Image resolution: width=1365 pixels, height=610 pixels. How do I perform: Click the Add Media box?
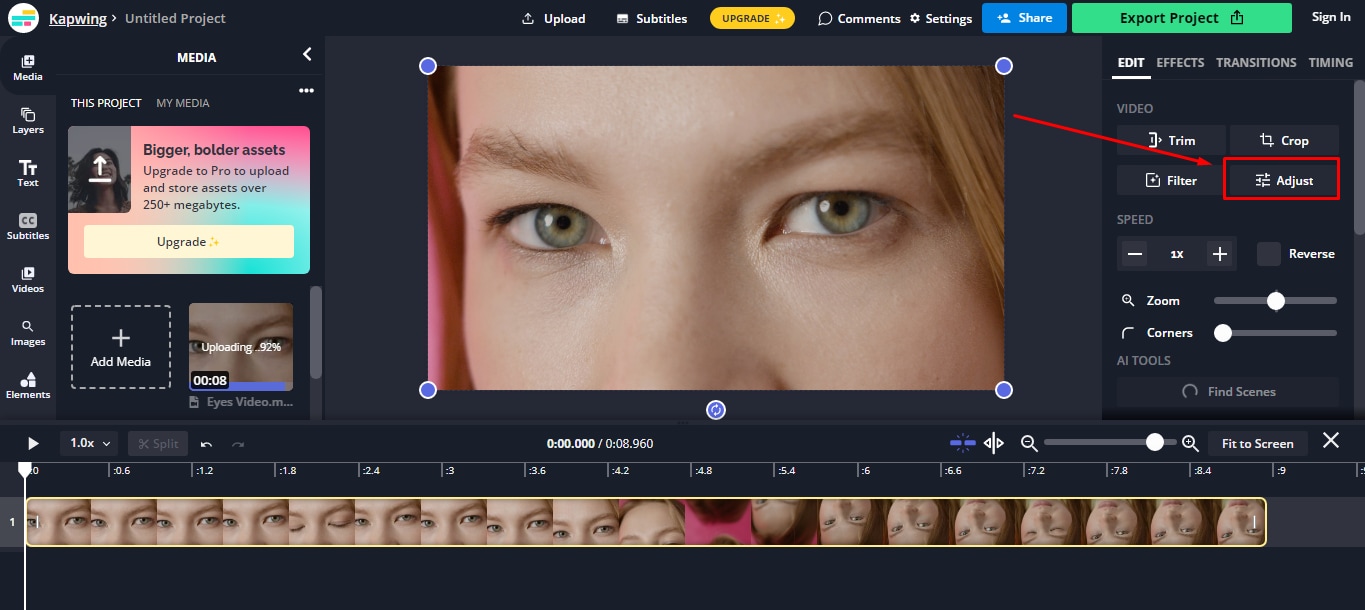(121, 347)
